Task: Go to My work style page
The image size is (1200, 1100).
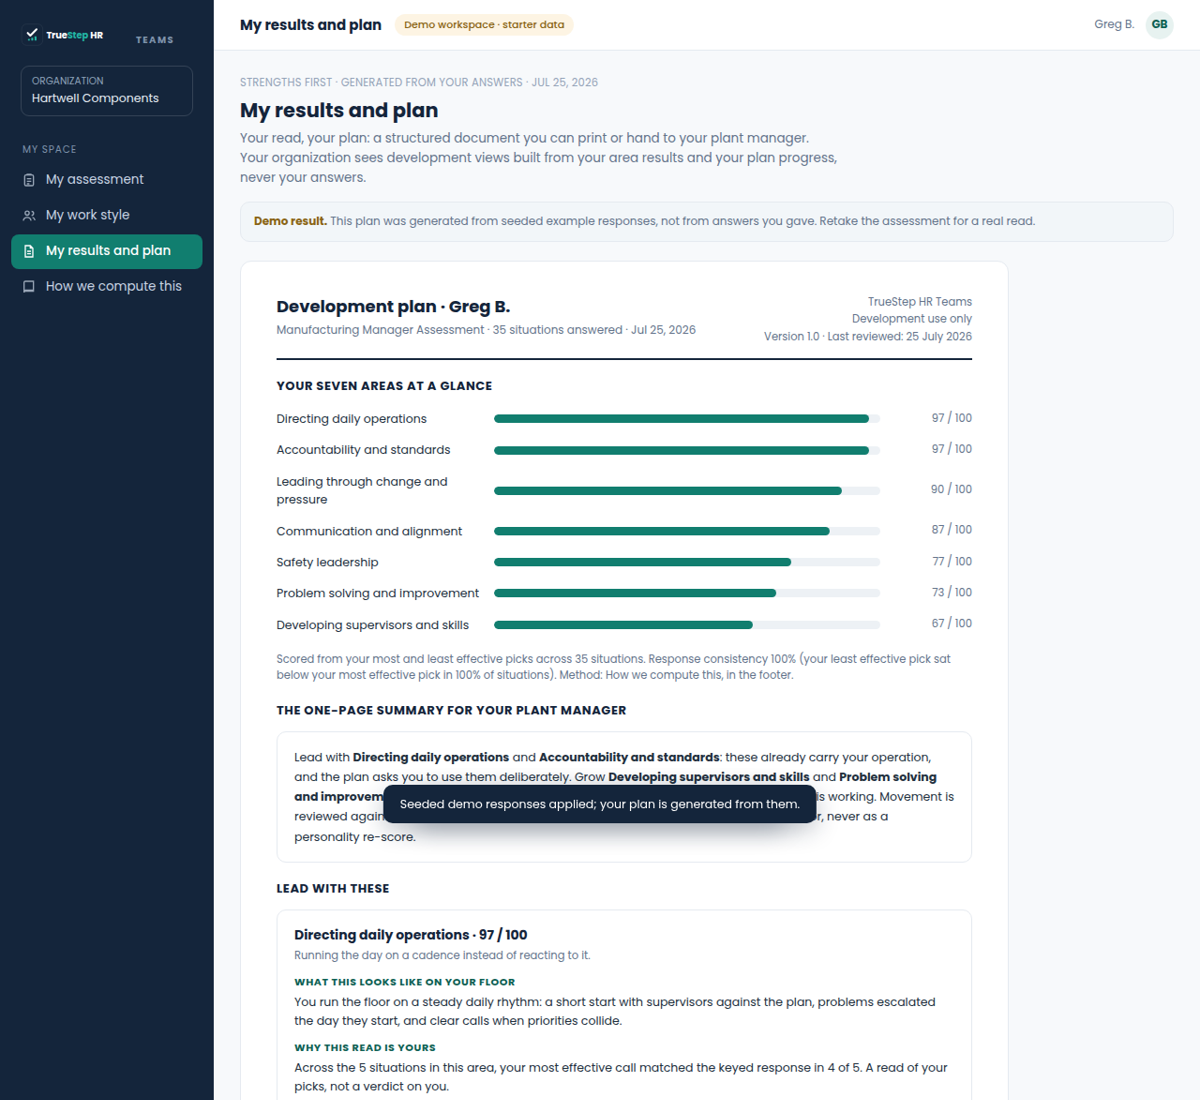Action: [x=106, y=215]
